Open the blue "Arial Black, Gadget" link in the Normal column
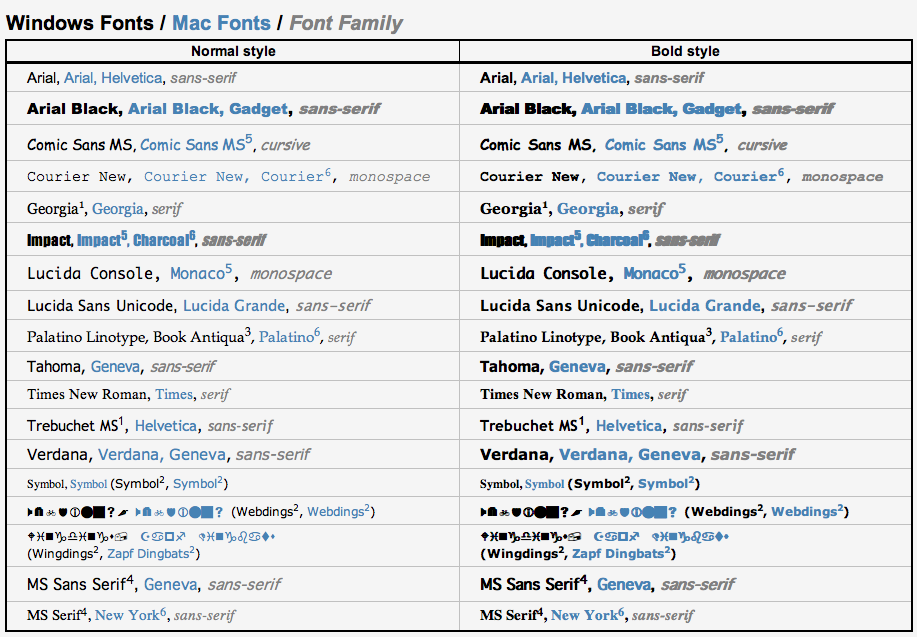Image resolution: width=917 pixels, height=637 pixels. pyautogui.click(x=209, y=109)
